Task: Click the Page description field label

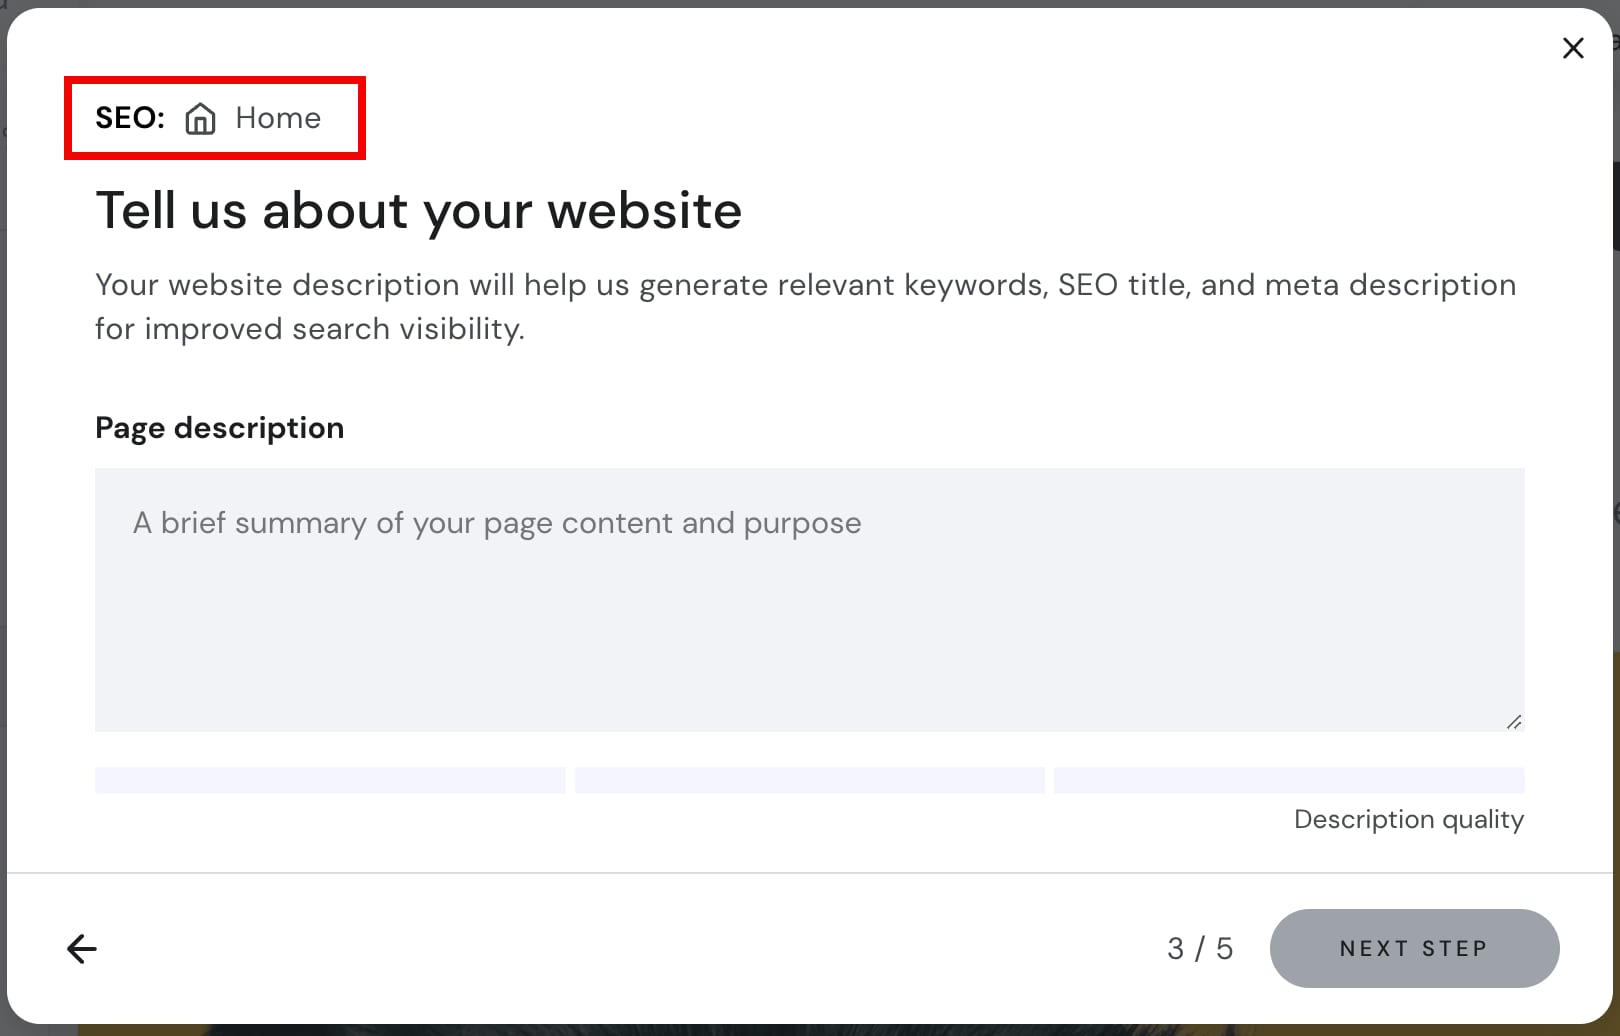Action: (x=219, y=428)
